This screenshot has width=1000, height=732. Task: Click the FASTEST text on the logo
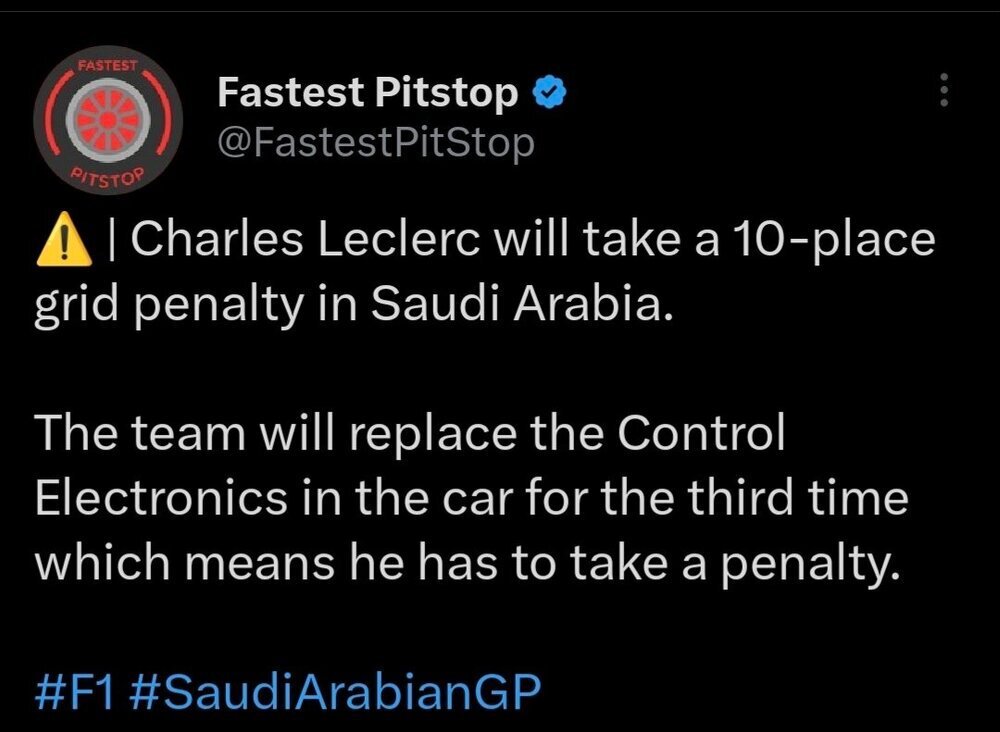click(108, 65)
